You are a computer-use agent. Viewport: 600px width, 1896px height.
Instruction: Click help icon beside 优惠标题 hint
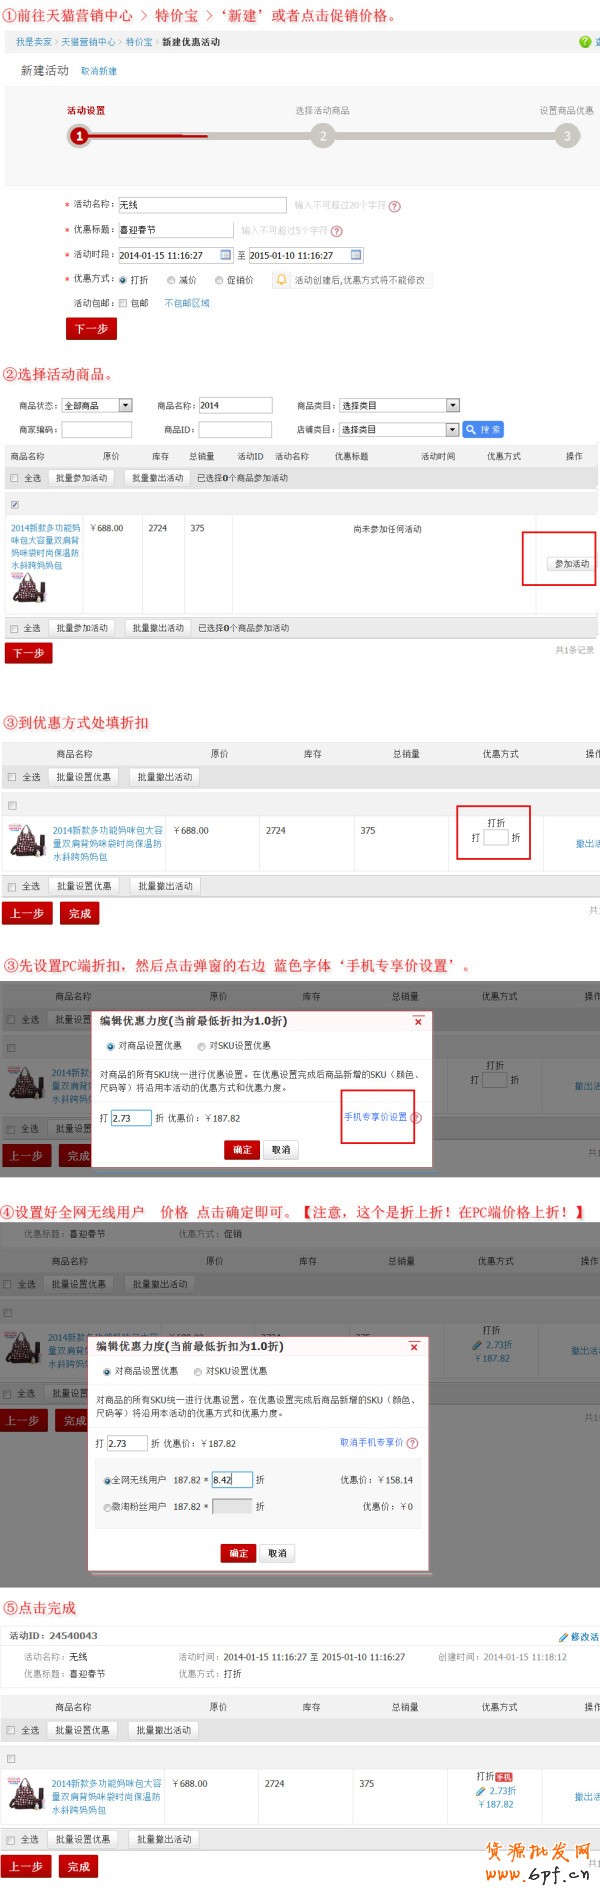click(x=337, y=231)
